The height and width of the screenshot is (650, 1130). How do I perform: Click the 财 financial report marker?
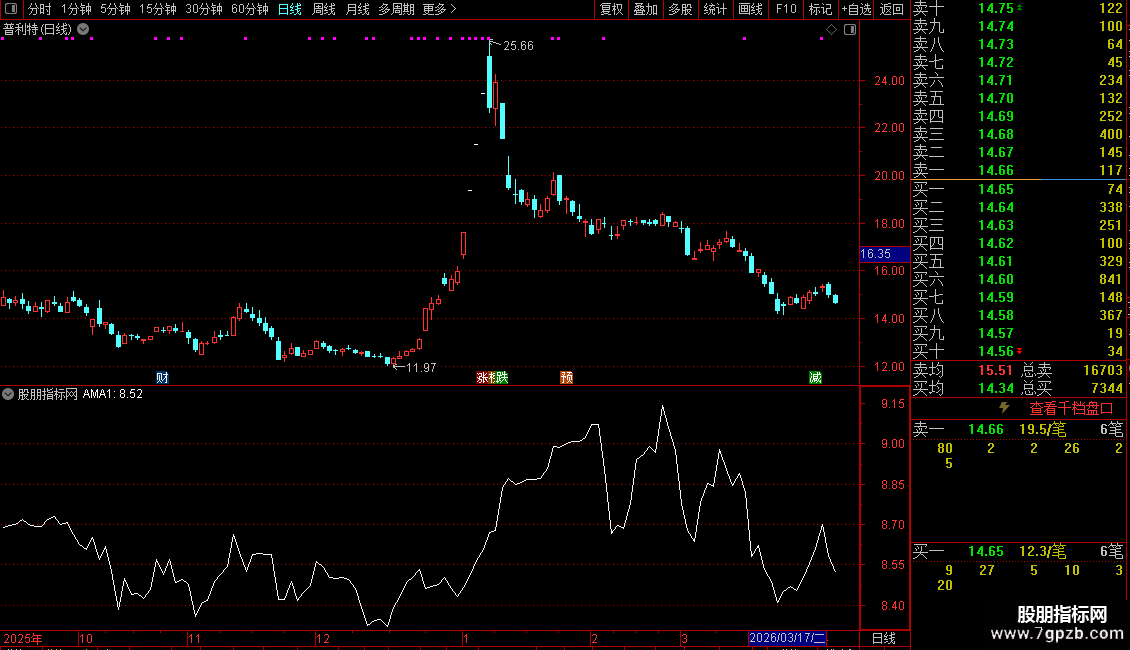pos(162,378)
